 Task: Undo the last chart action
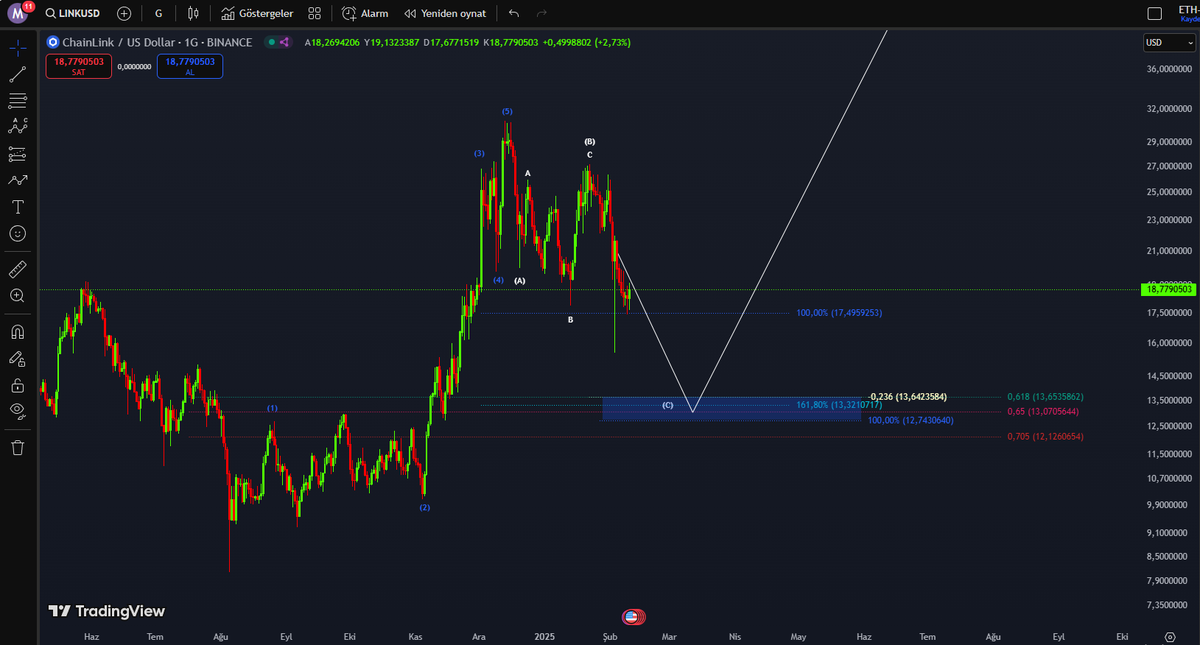tap(514, 14)
